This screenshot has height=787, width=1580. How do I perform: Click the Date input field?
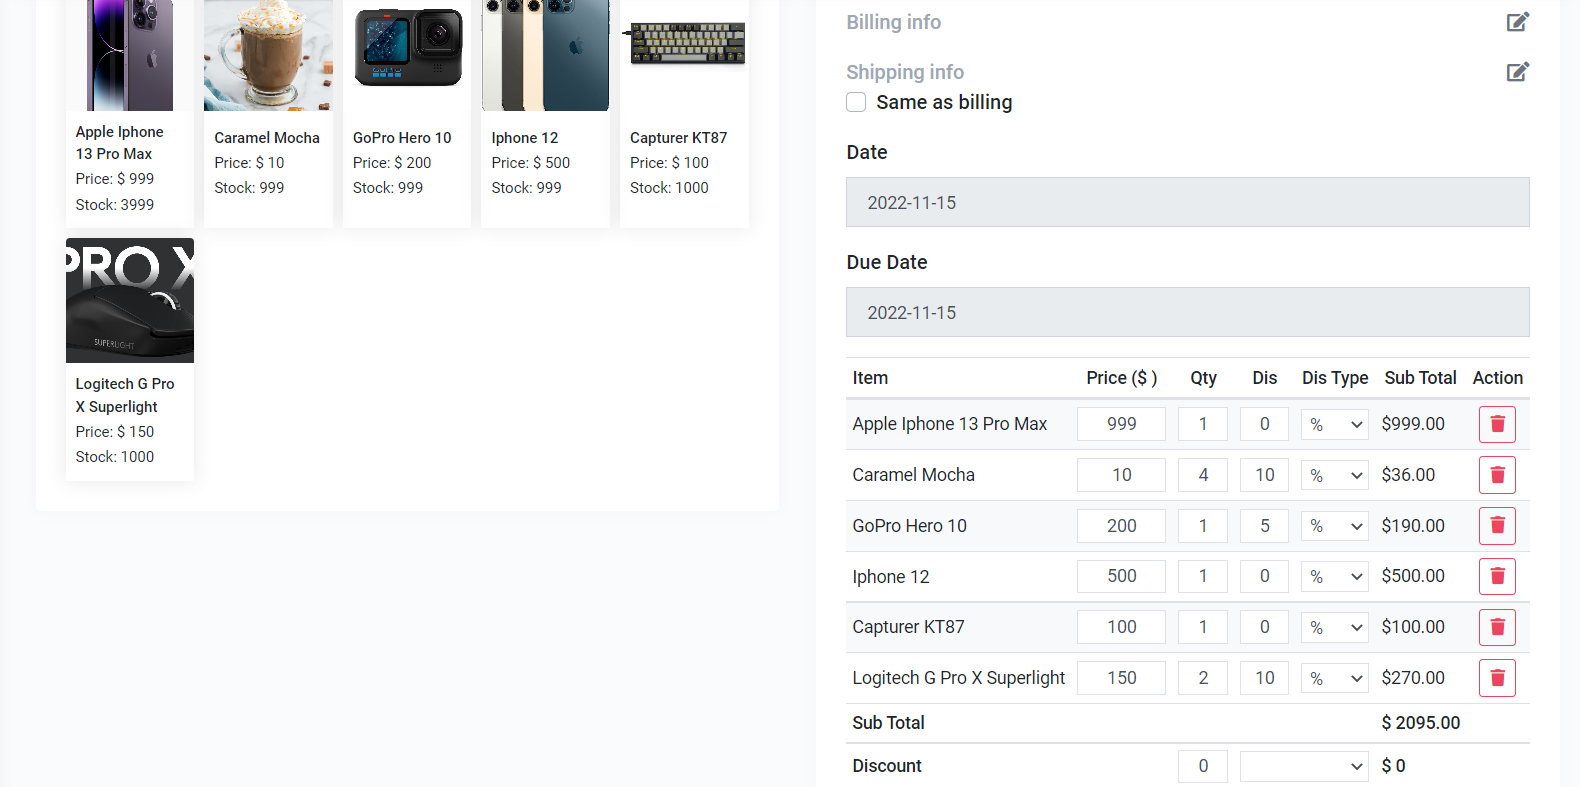[1187, 202]
